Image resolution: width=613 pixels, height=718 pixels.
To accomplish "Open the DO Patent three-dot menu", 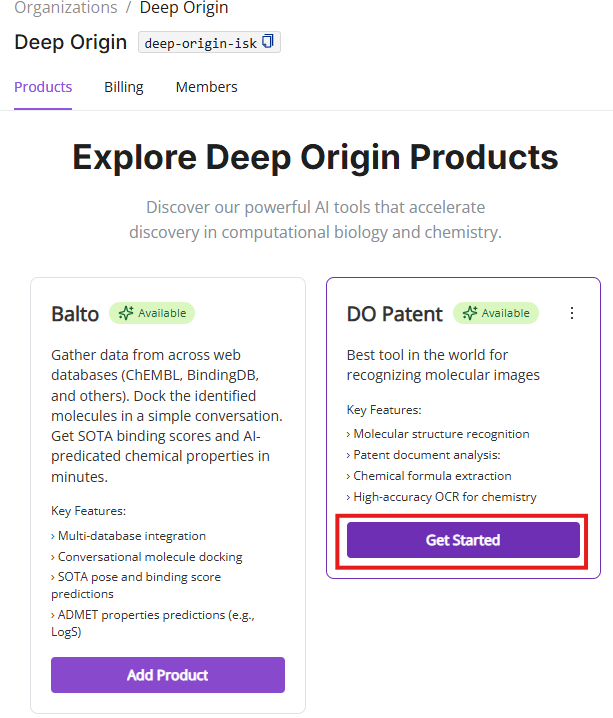I will click(x=572, y=313).
